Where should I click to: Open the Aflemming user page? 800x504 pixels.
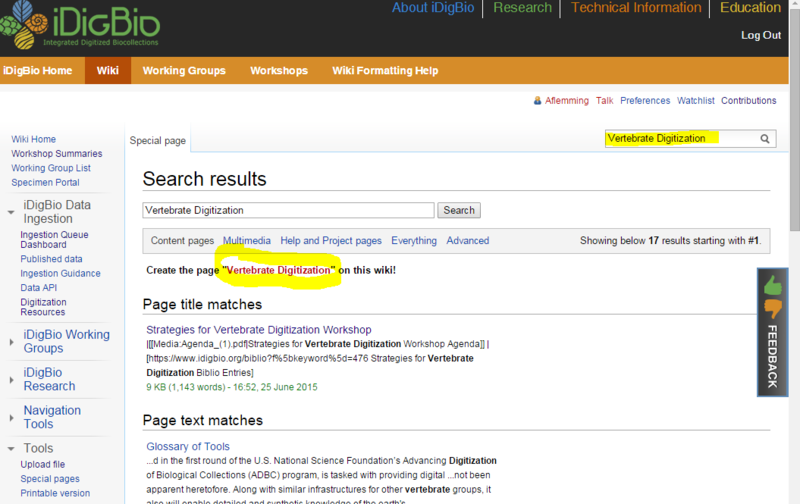[x=566, y=100]
